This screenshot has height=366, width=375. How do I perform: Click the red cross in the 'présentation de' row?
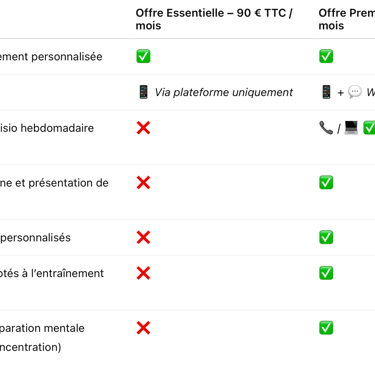pyautogui.click(x=143, y=183)
